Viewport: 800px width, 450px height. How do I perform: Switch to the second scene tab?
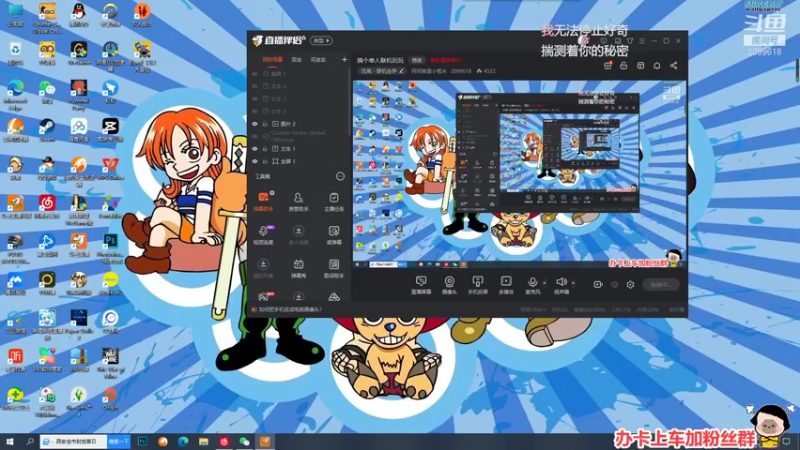click(296, 60)
